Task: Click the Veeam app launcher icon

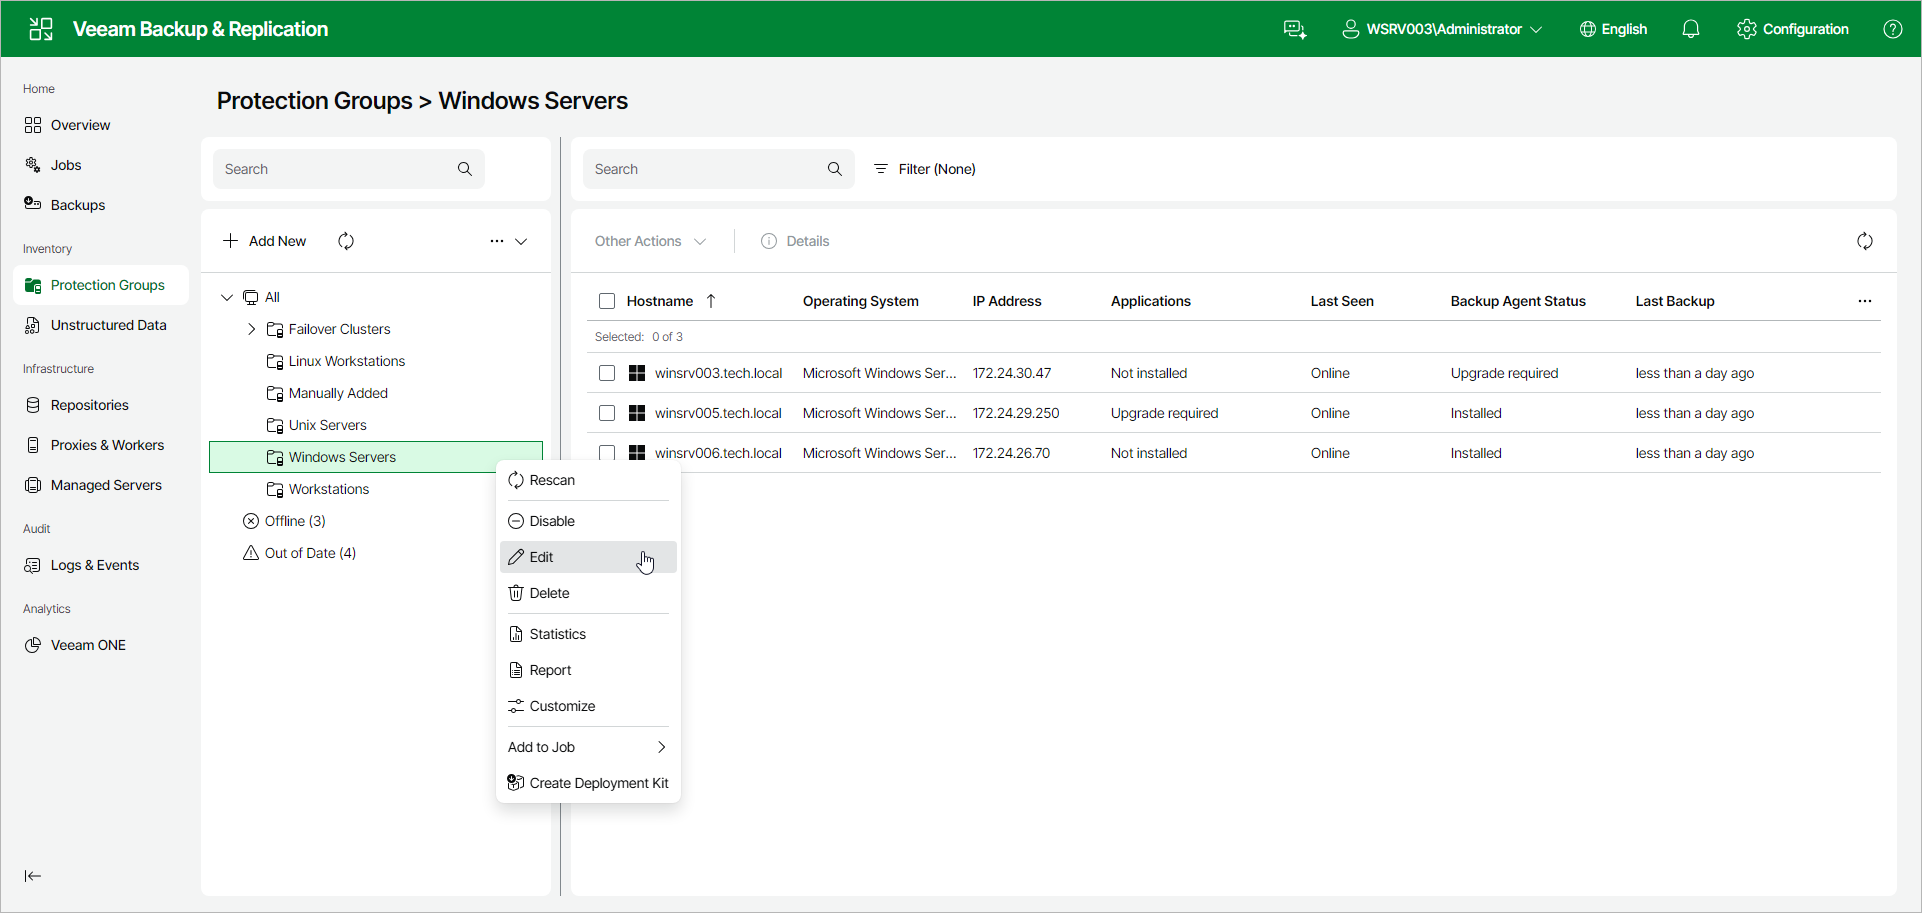Action: [x=41, y=29]
